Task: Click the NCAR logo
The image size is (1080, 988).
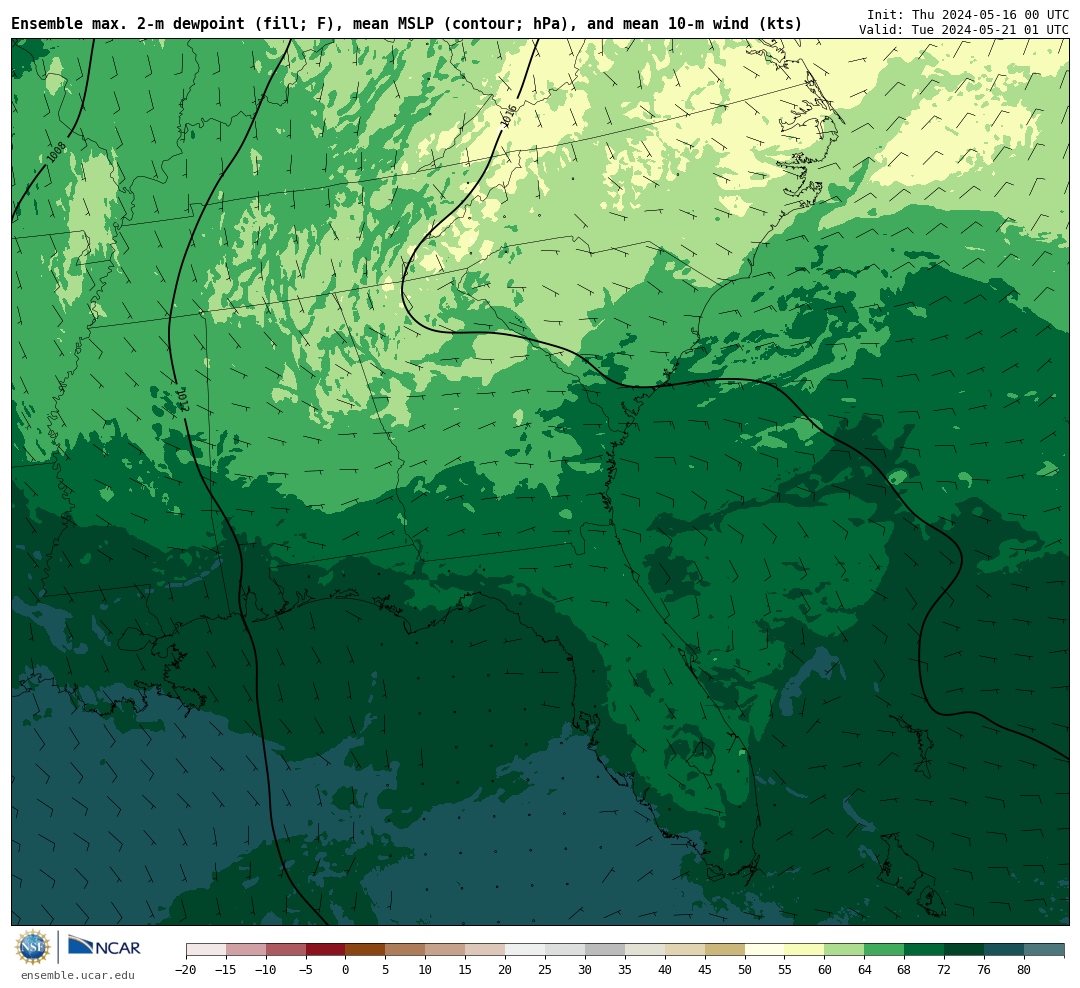Action: 104,946
